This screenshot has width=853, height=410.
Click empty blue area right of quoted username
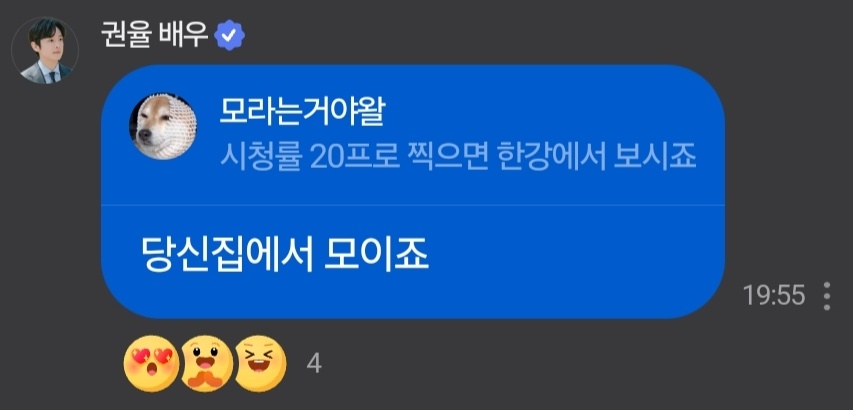point(544,114)
